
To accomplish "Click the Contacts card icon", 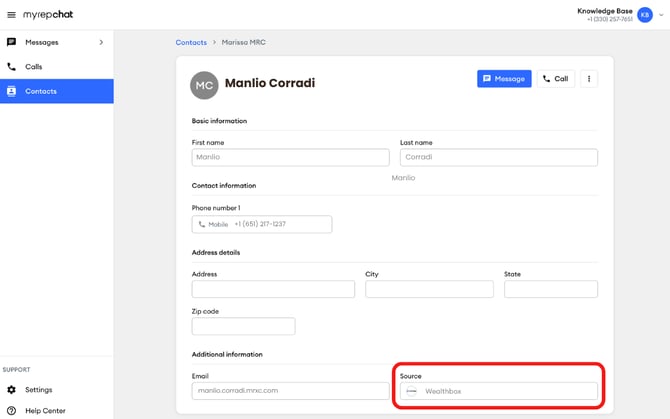I will coord(12,91).
